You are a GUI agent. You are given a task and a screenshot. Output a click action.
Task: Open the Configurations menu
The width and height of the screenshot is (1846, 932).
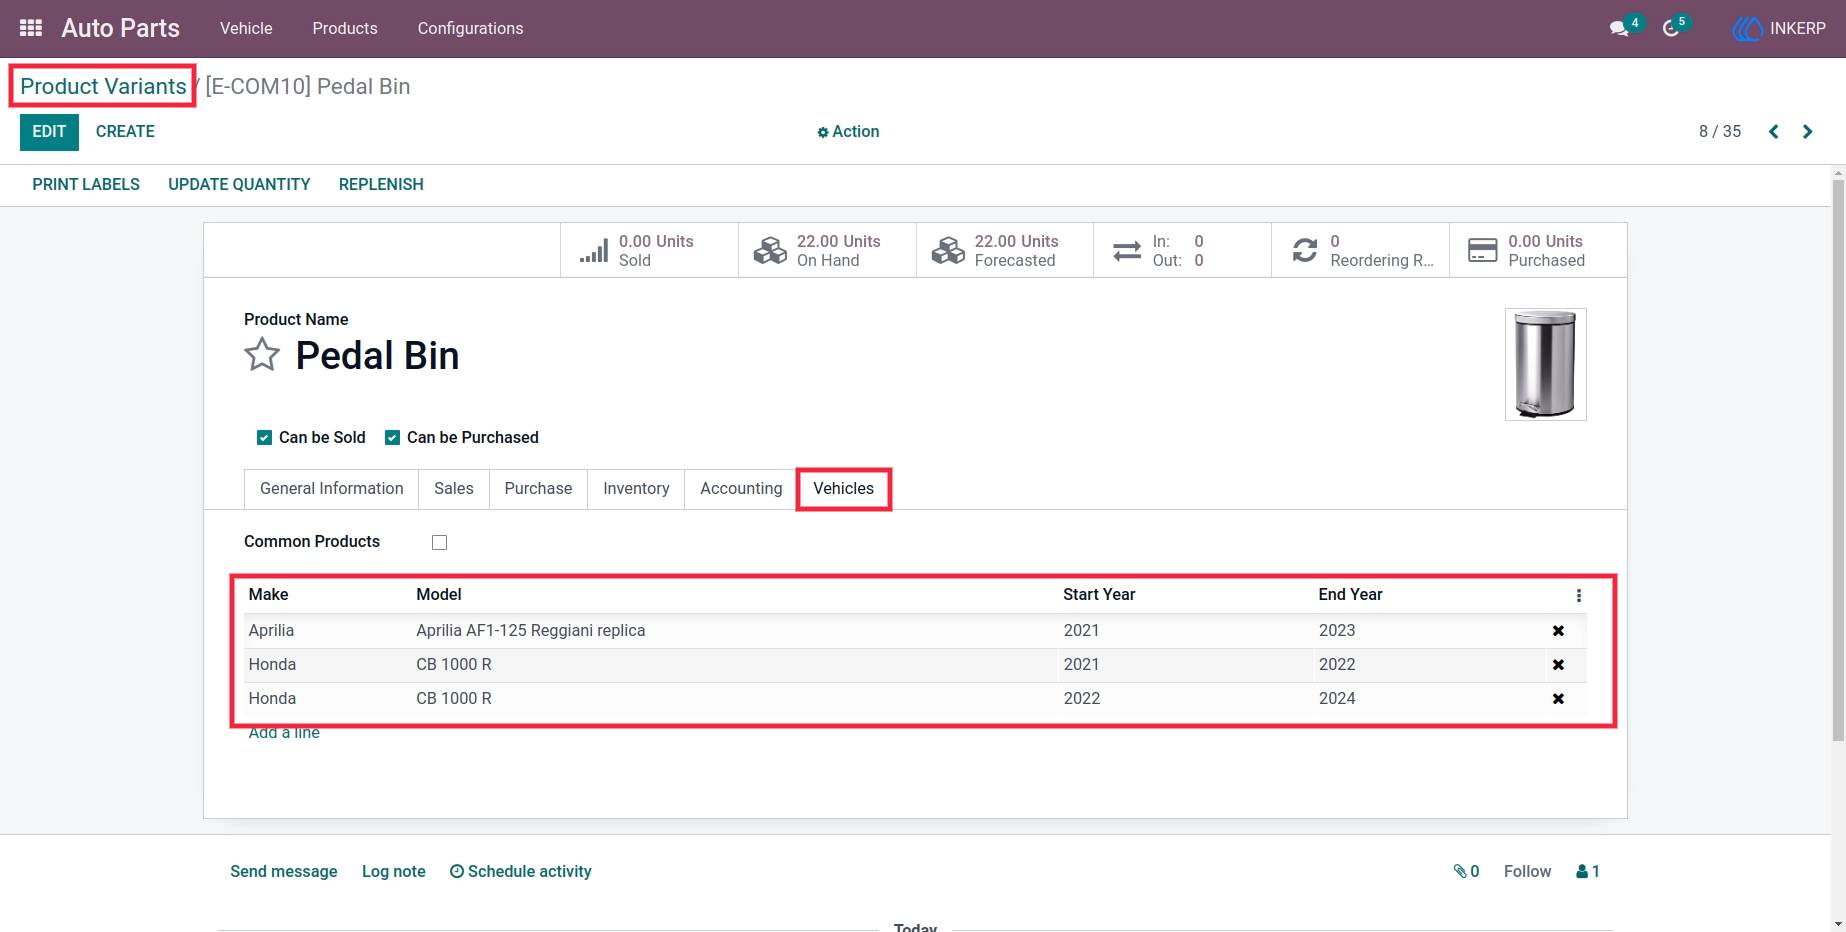tap(470, 28)
